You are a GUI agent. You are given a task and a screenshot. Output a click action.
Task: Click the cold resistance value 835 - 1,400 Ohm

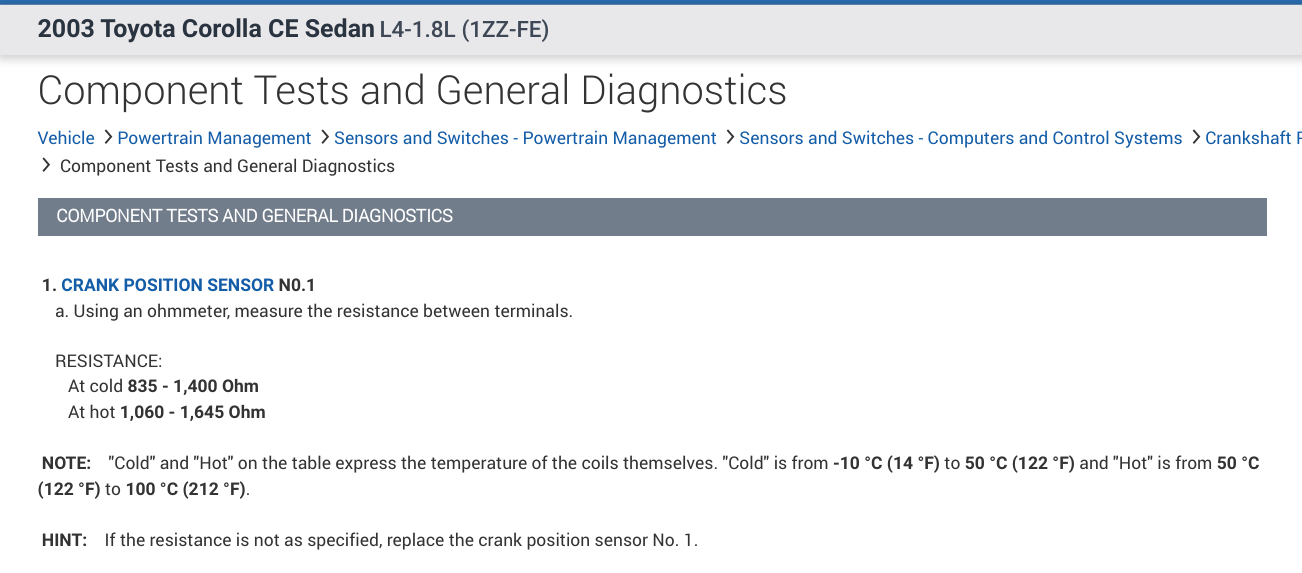[193, 386]
